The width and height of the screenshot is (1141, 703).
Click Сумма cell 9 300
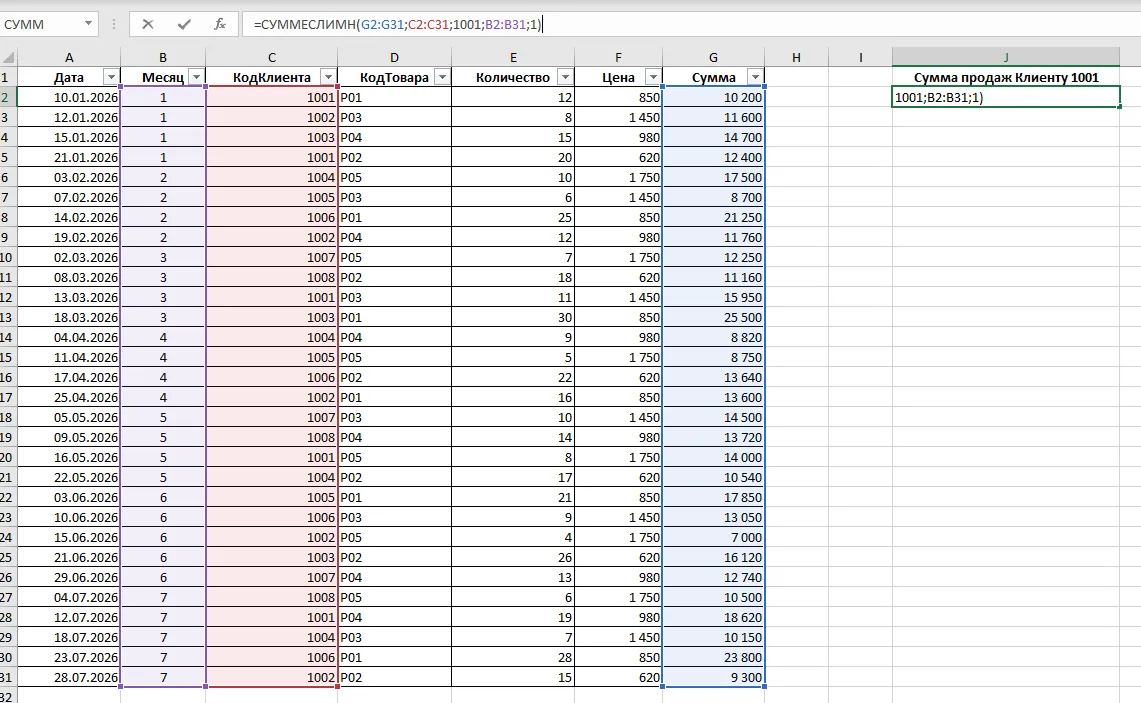(713, 678)
